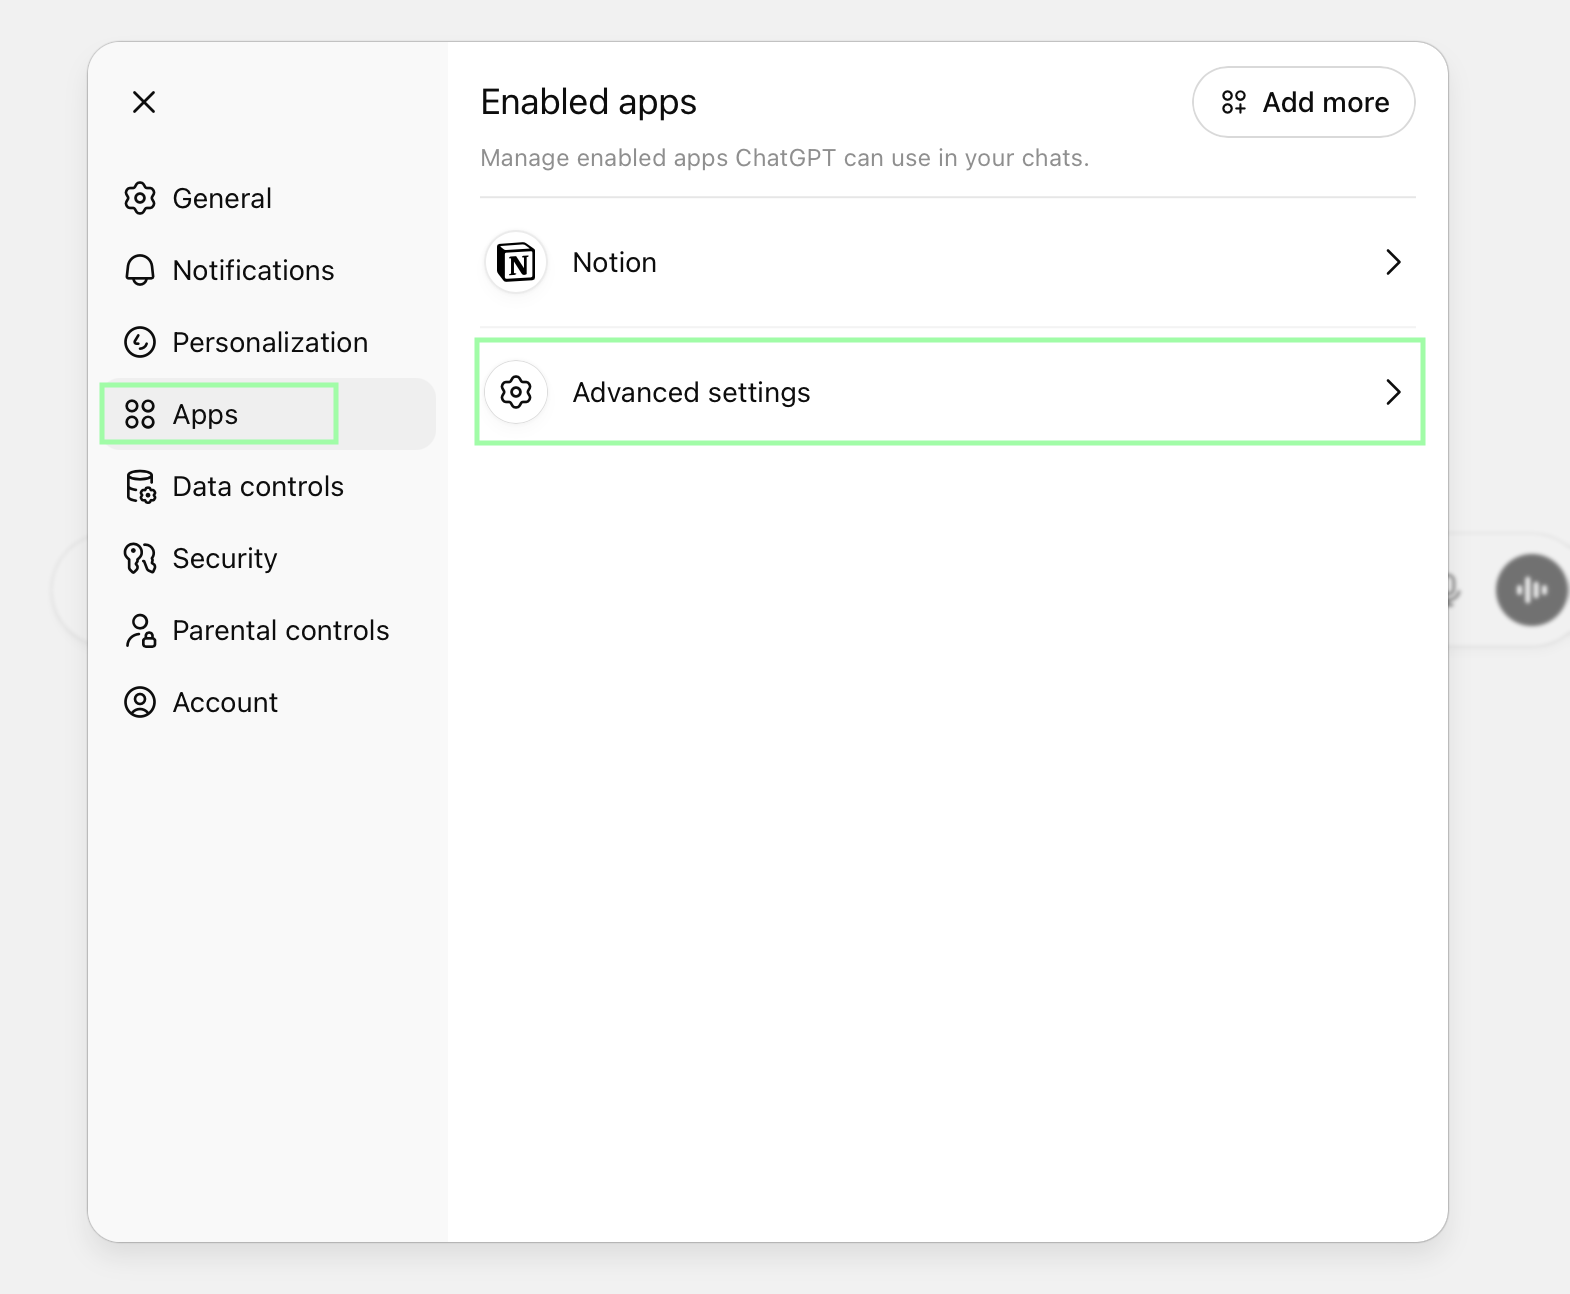Screen dimensions: 1570x1294
Task: Close the settings dialog with X
Action: click(x=144, y=102)
